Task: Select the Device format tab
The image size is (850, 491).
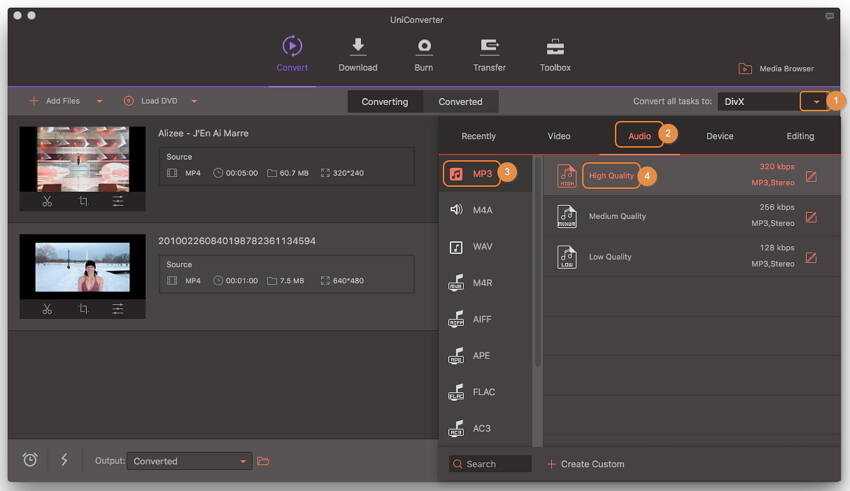Action: pos(719,136)
